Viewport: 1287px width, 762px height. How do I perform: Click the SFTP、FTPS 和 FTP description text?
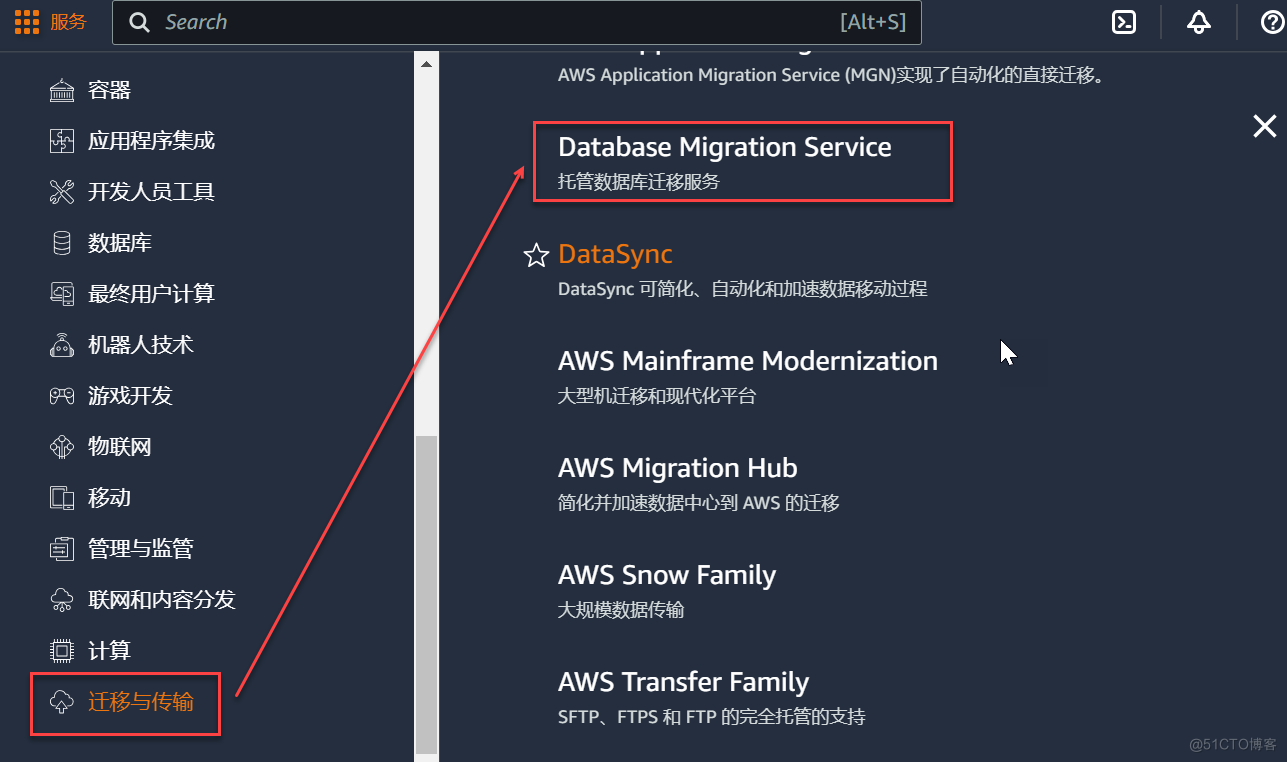[711, 717]
